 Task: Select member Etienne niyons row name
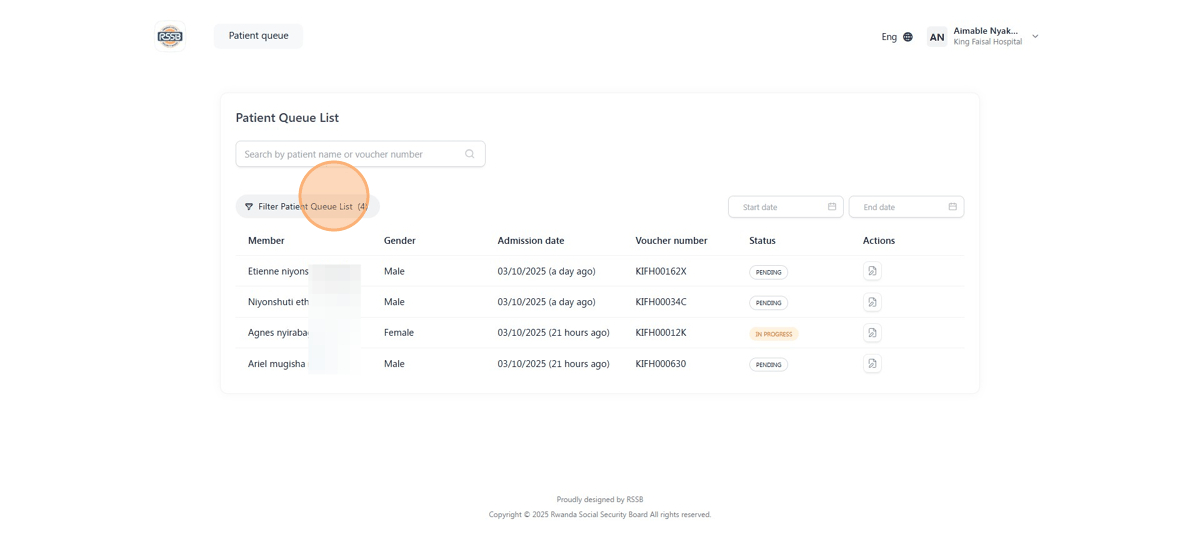(278, 271)
